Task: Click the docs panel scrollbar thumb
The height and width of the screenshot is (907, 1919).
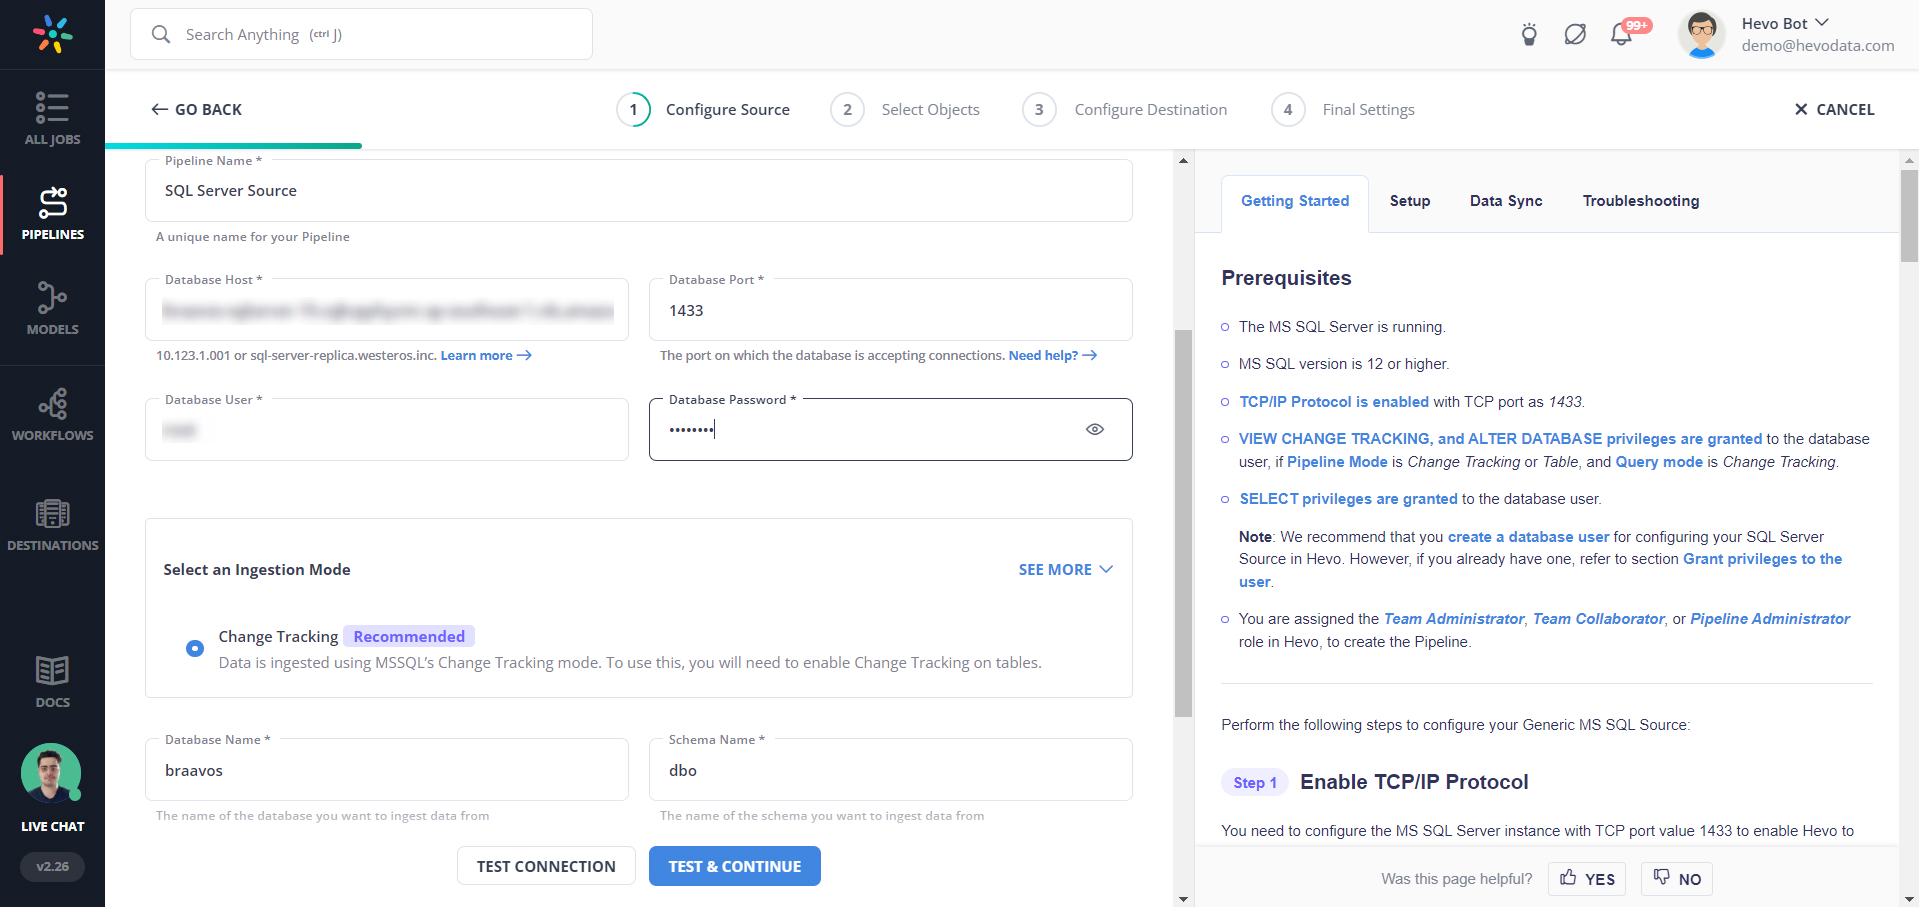Action: tap(1909, 215)
